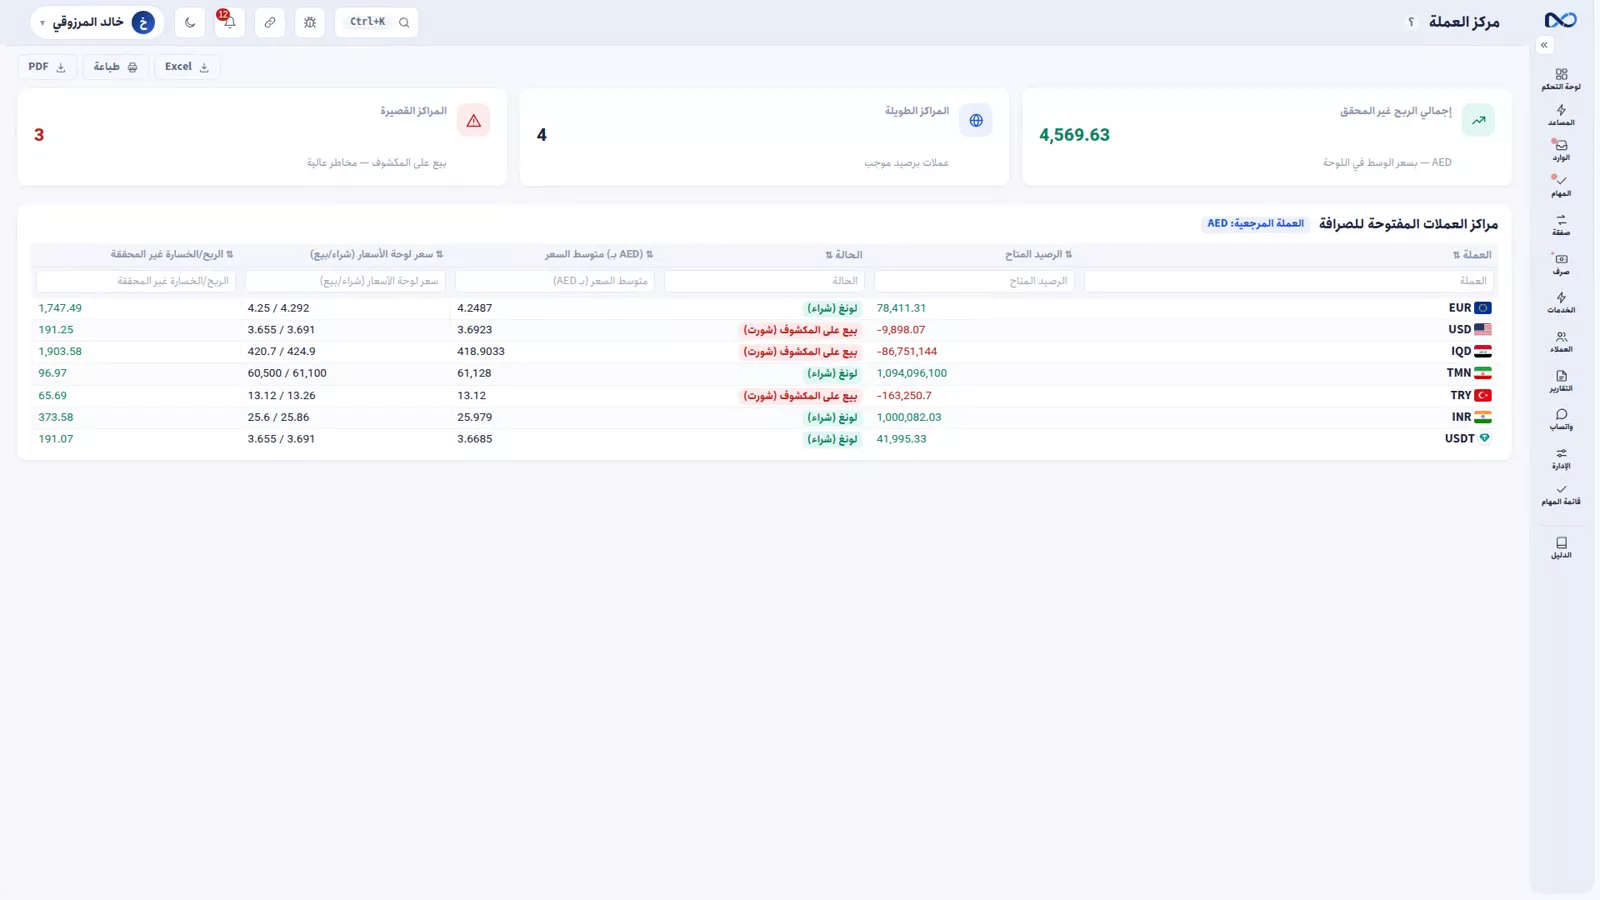Image resolution: width=1600 pixels, height=900 pixels.
Task: Open صرف exchange sidebar icon
Action: [1561, 264]
